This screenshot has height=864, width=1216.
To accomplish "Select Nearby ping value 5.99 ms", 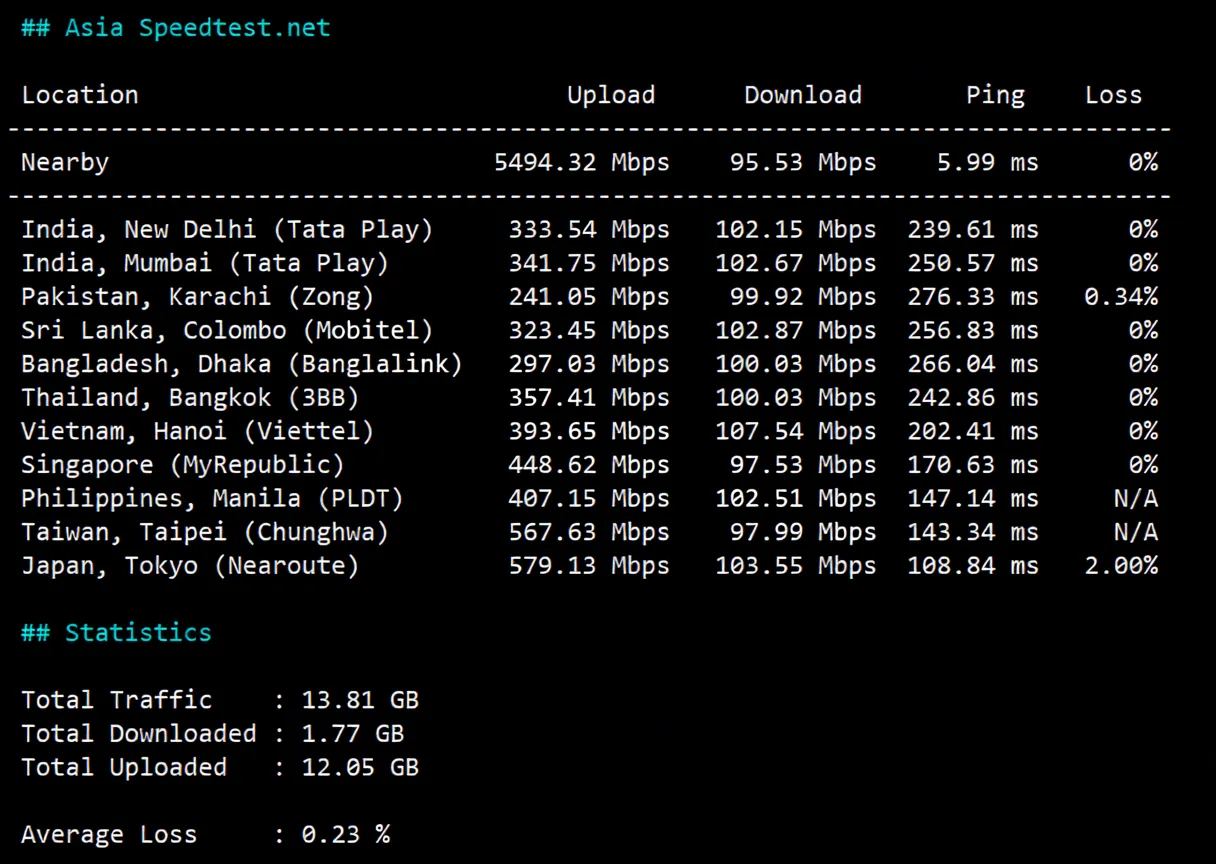I will [x=988, y=162].
